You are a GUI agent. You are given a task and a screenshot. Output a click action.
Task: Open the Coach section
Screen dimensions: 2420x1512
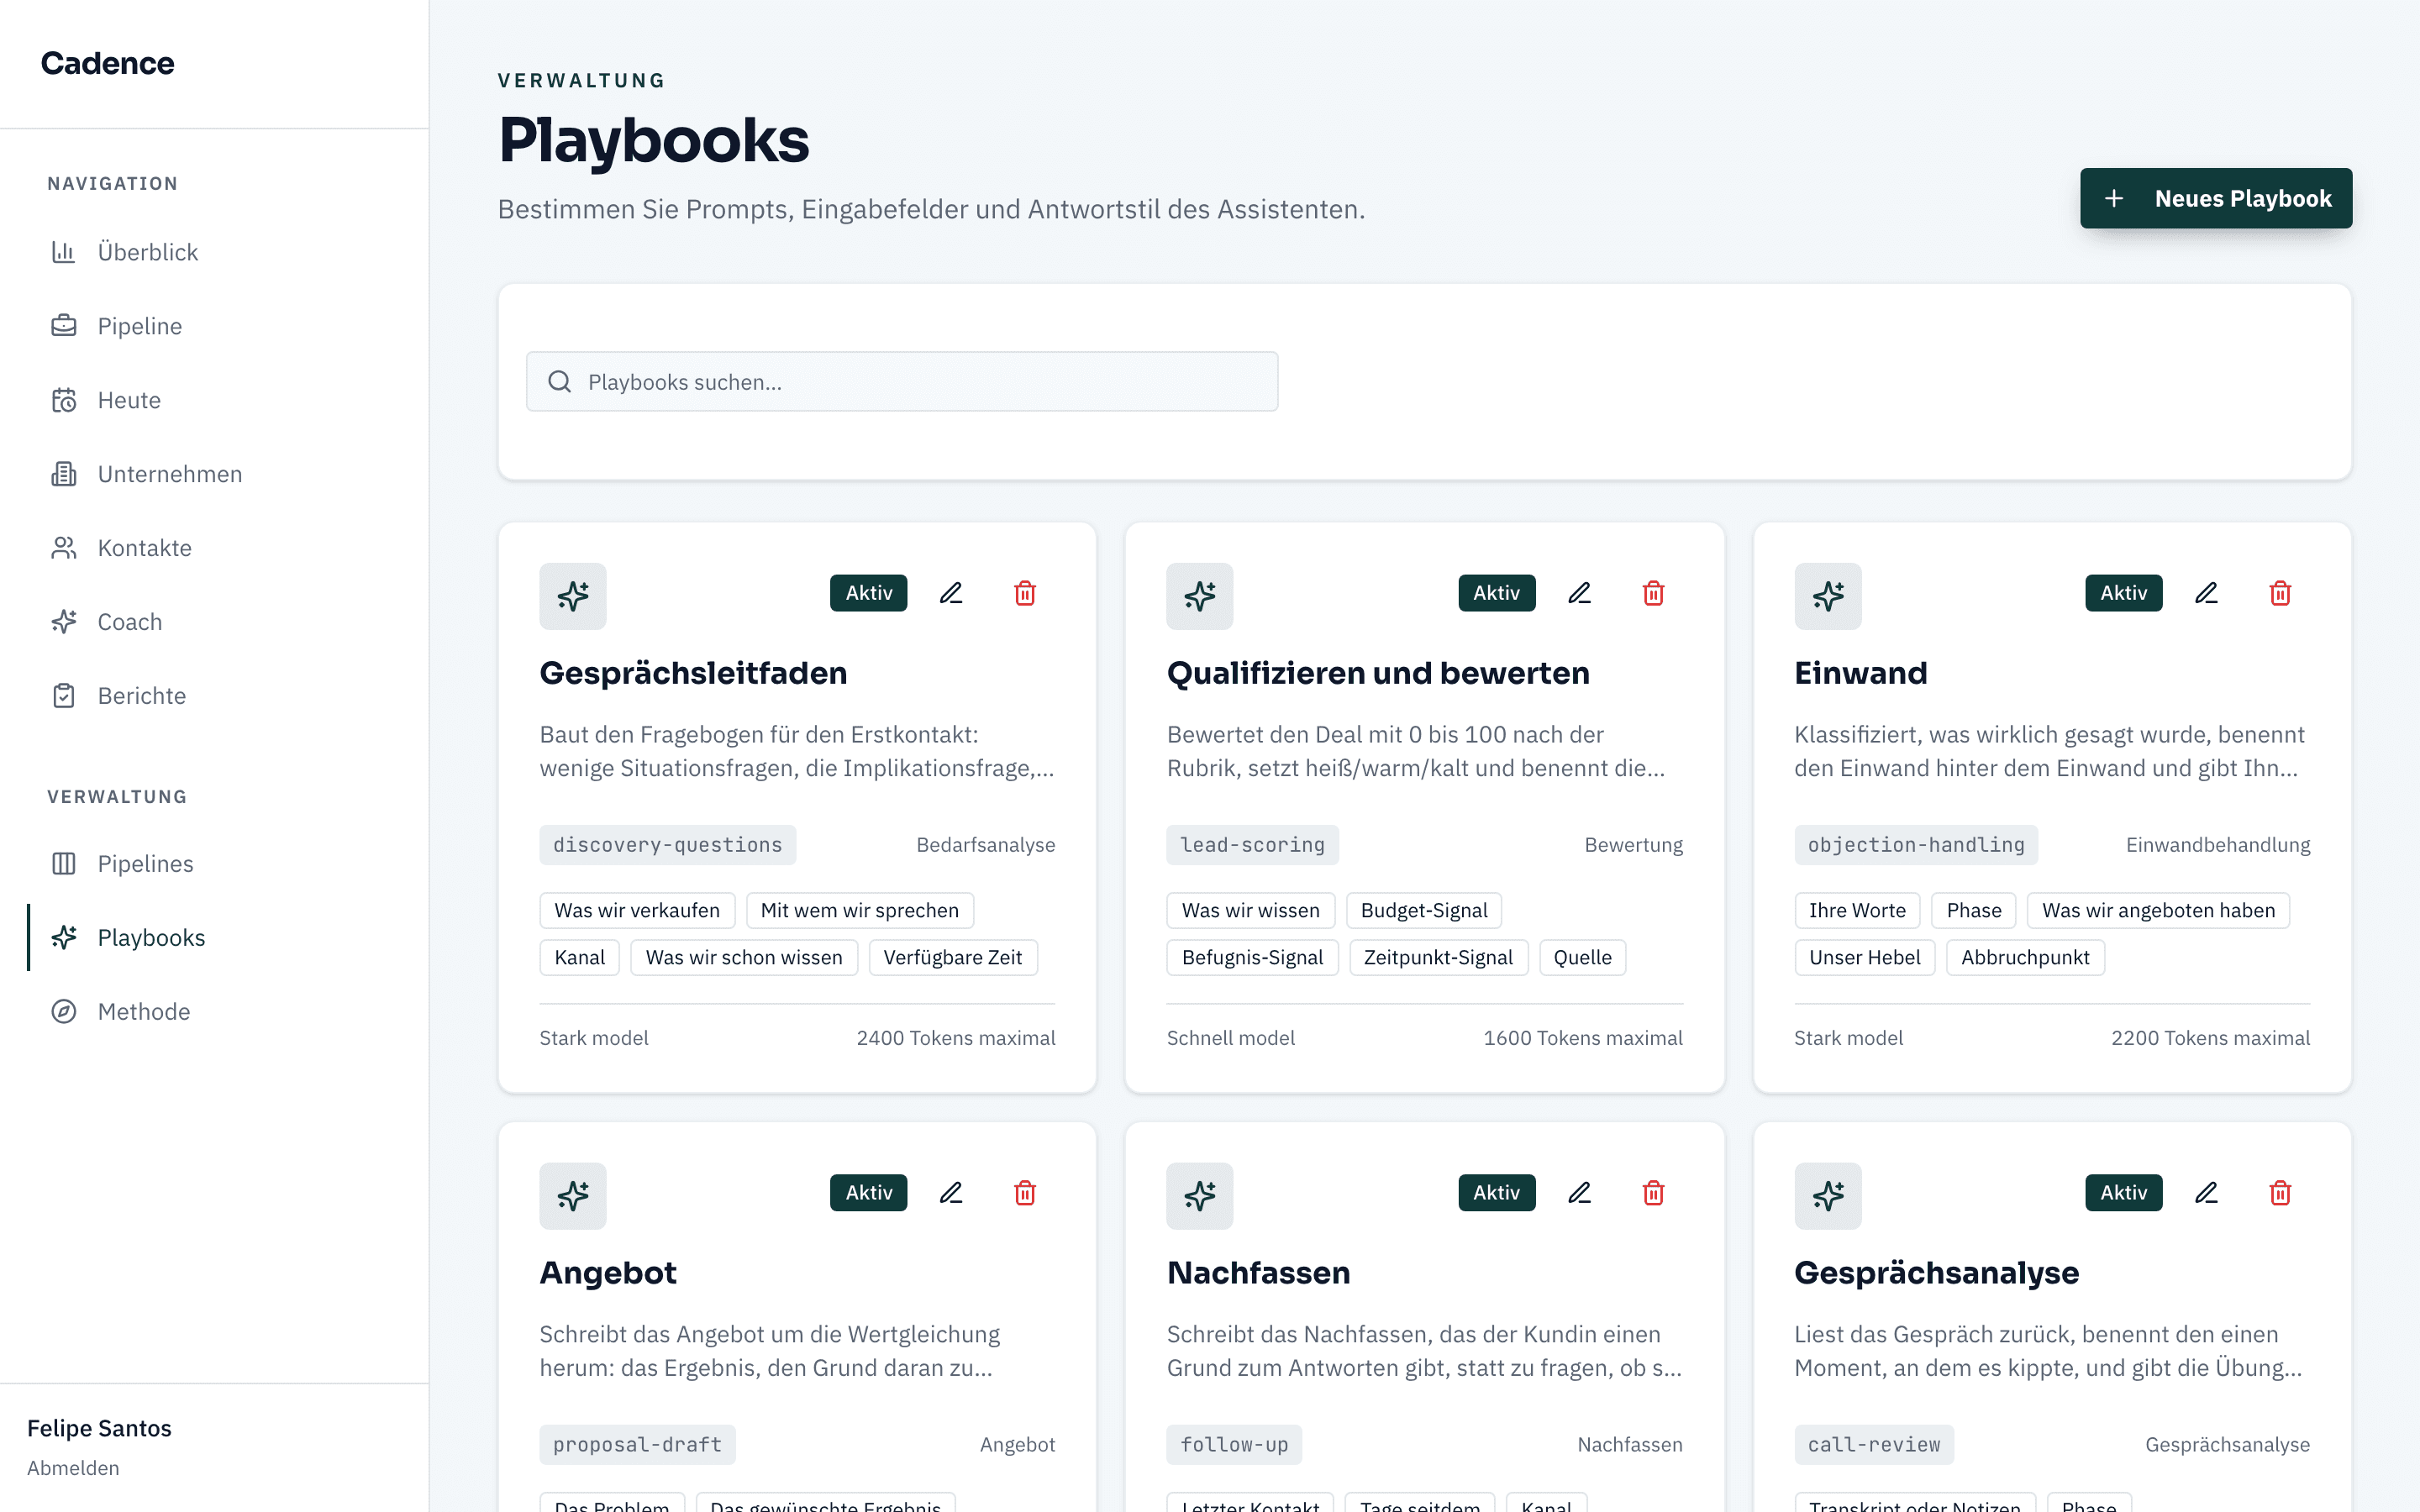(215, 622)
